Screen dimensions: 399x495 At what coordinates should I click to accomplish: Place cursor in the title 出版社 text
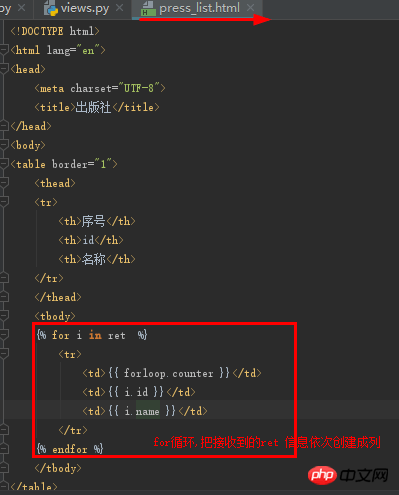[93, 107]
